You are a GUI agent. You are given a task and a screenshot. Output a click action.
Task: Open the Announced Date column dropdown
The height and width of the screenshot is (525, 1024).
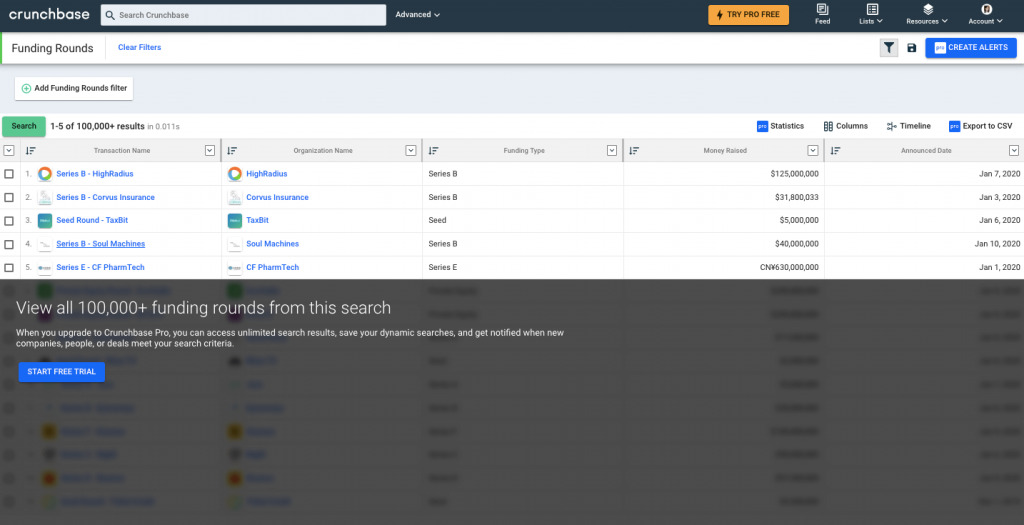1013,151
